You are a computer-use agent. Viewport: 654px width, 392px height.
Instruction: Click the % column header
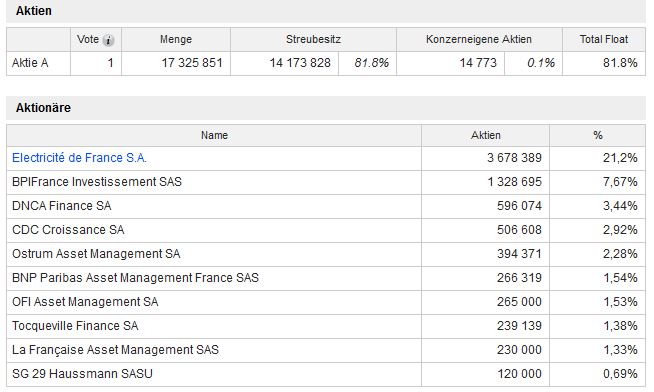click(597, 136)
